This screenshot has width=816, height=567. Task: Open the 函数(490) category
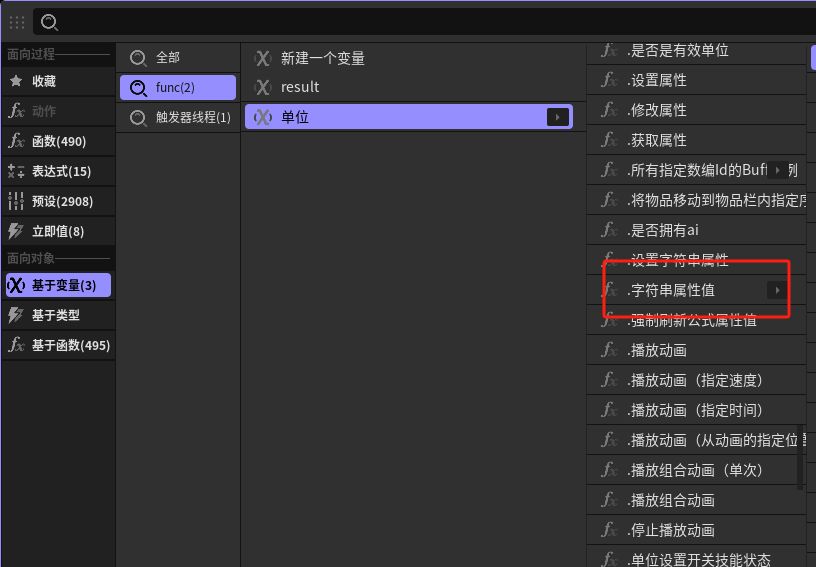[58, 141]
